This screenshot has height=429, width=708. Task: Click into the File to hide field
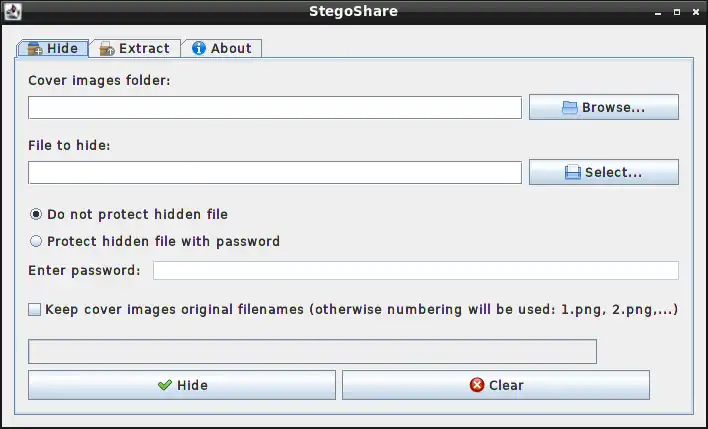(x=274, y=173)
